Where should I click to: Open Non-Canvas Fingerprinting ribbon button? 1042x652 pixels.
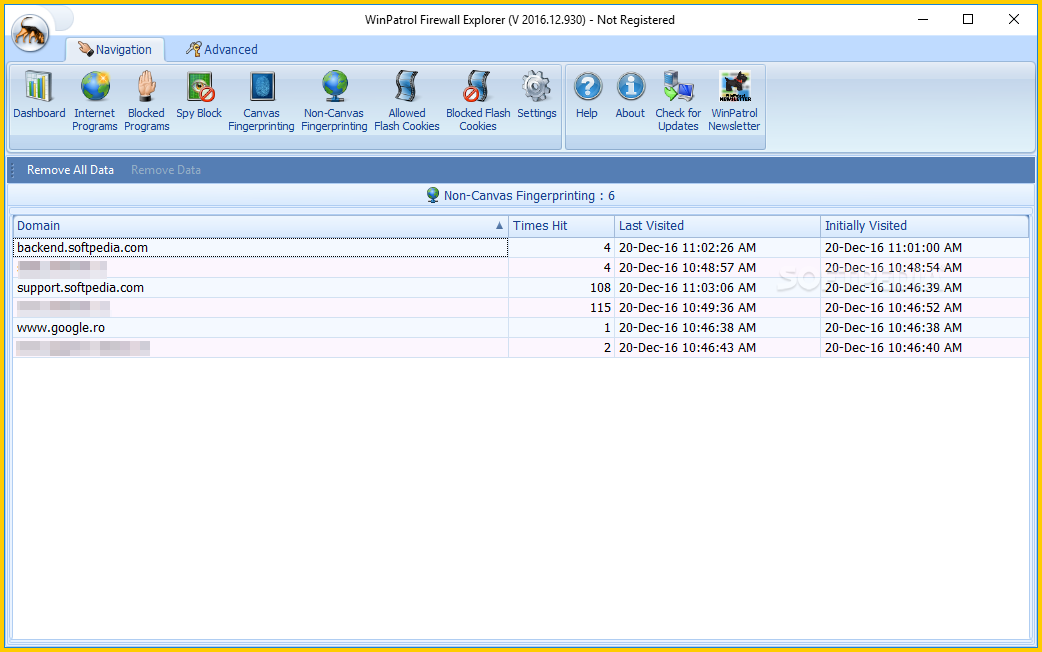pos(334,101)
